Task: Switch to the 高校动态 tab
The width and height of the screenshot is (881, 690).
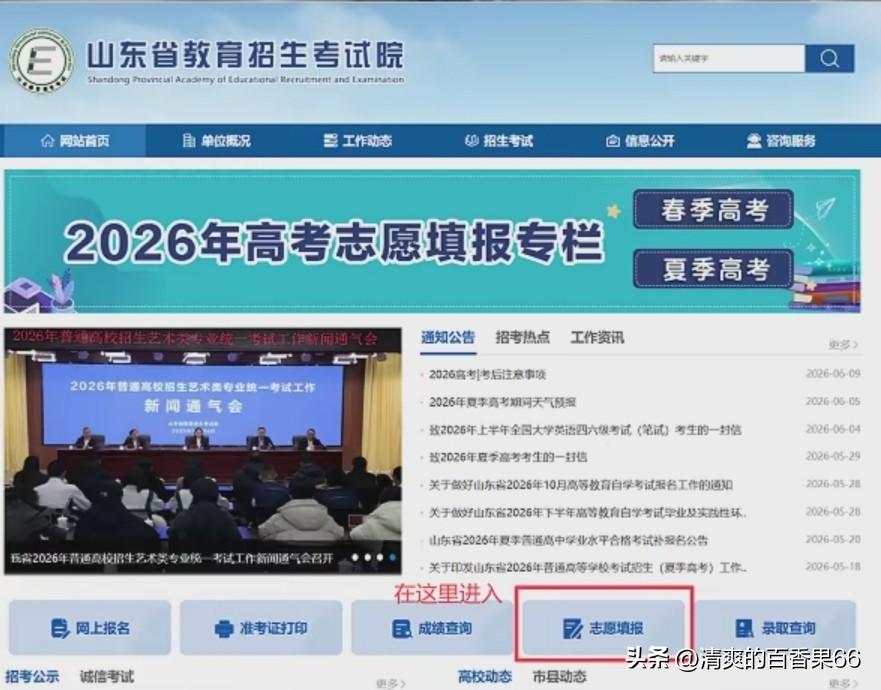Action: (485, 677)
